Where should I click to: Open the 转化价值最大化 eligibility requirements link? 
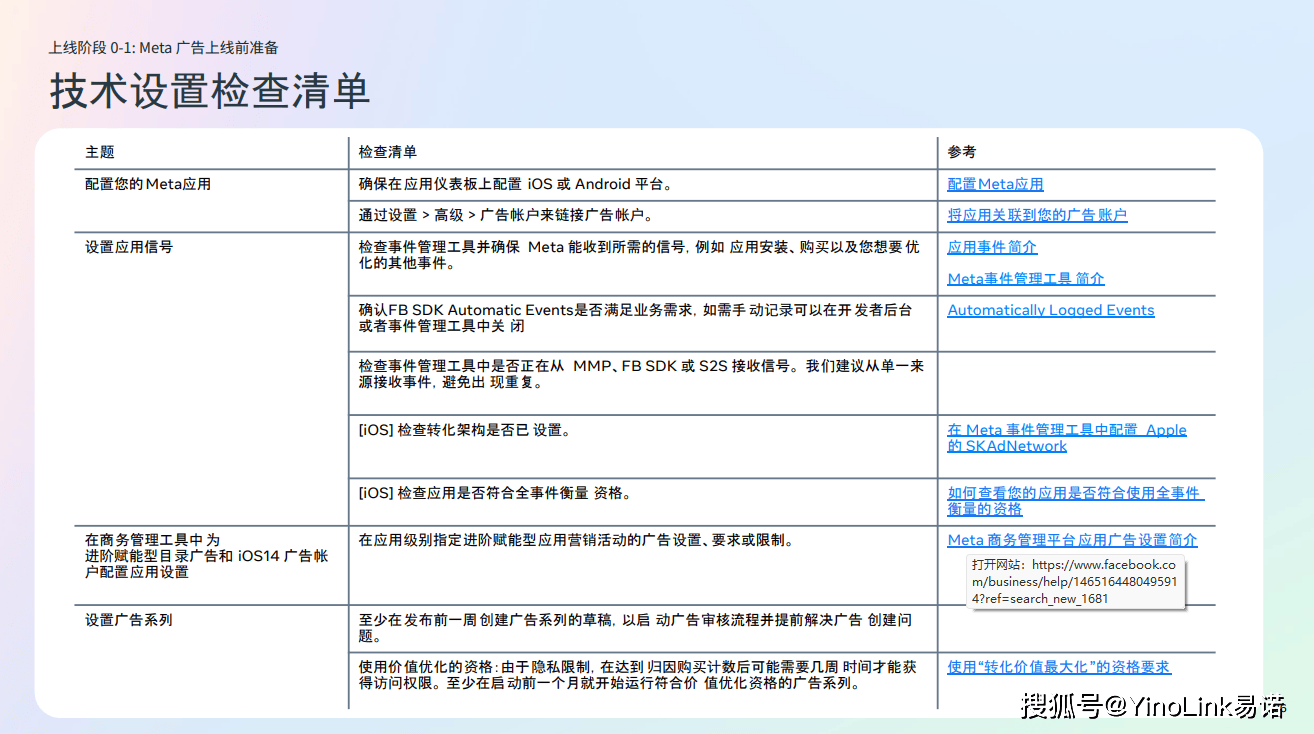pyautogui.click(x=1059, y=667)
